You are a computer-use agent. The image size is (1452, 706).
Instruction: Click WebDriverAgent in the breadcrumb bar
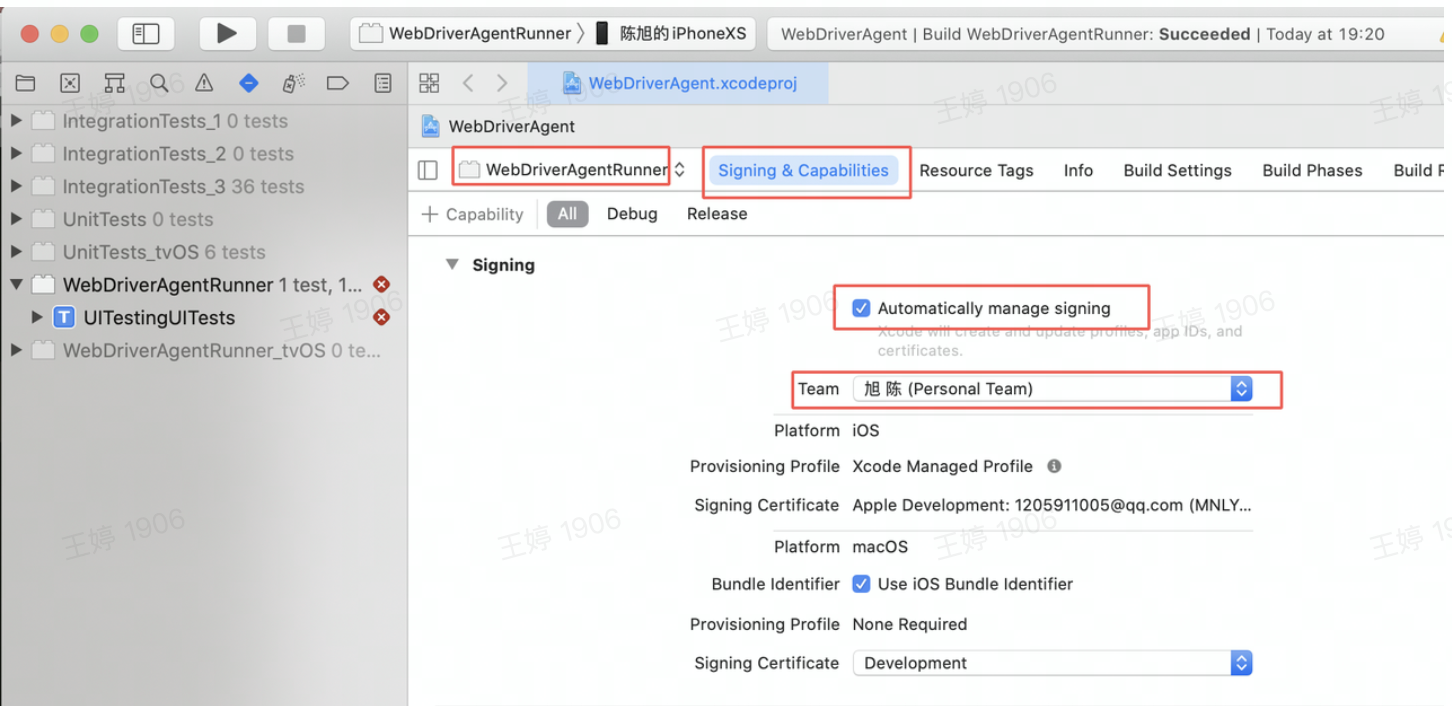point(511,126)
